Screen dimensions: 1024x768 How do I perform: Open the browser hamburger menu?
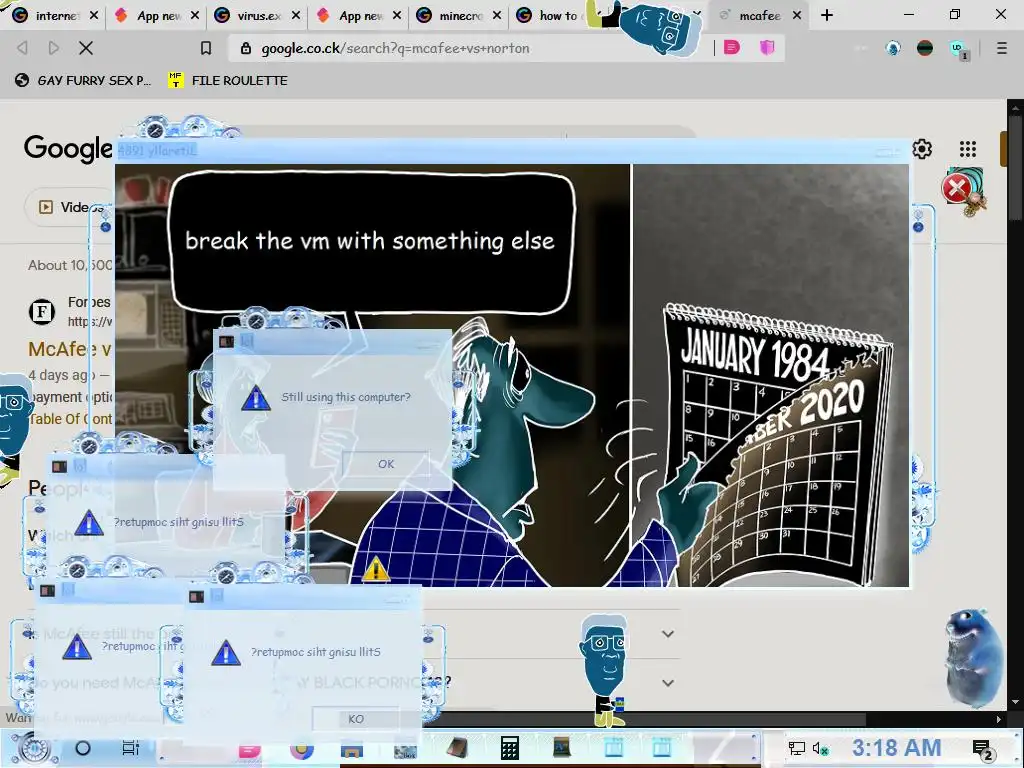[x=1001, y=48]
